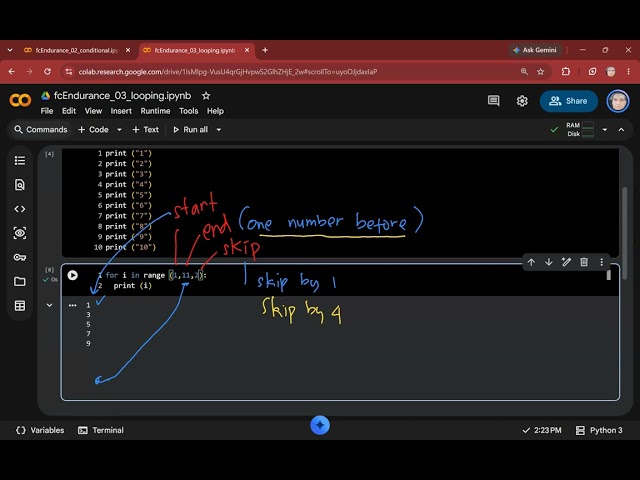Collapse the header with the up chevron
This screenshot has height=480, width=640.
pos(621,130)
